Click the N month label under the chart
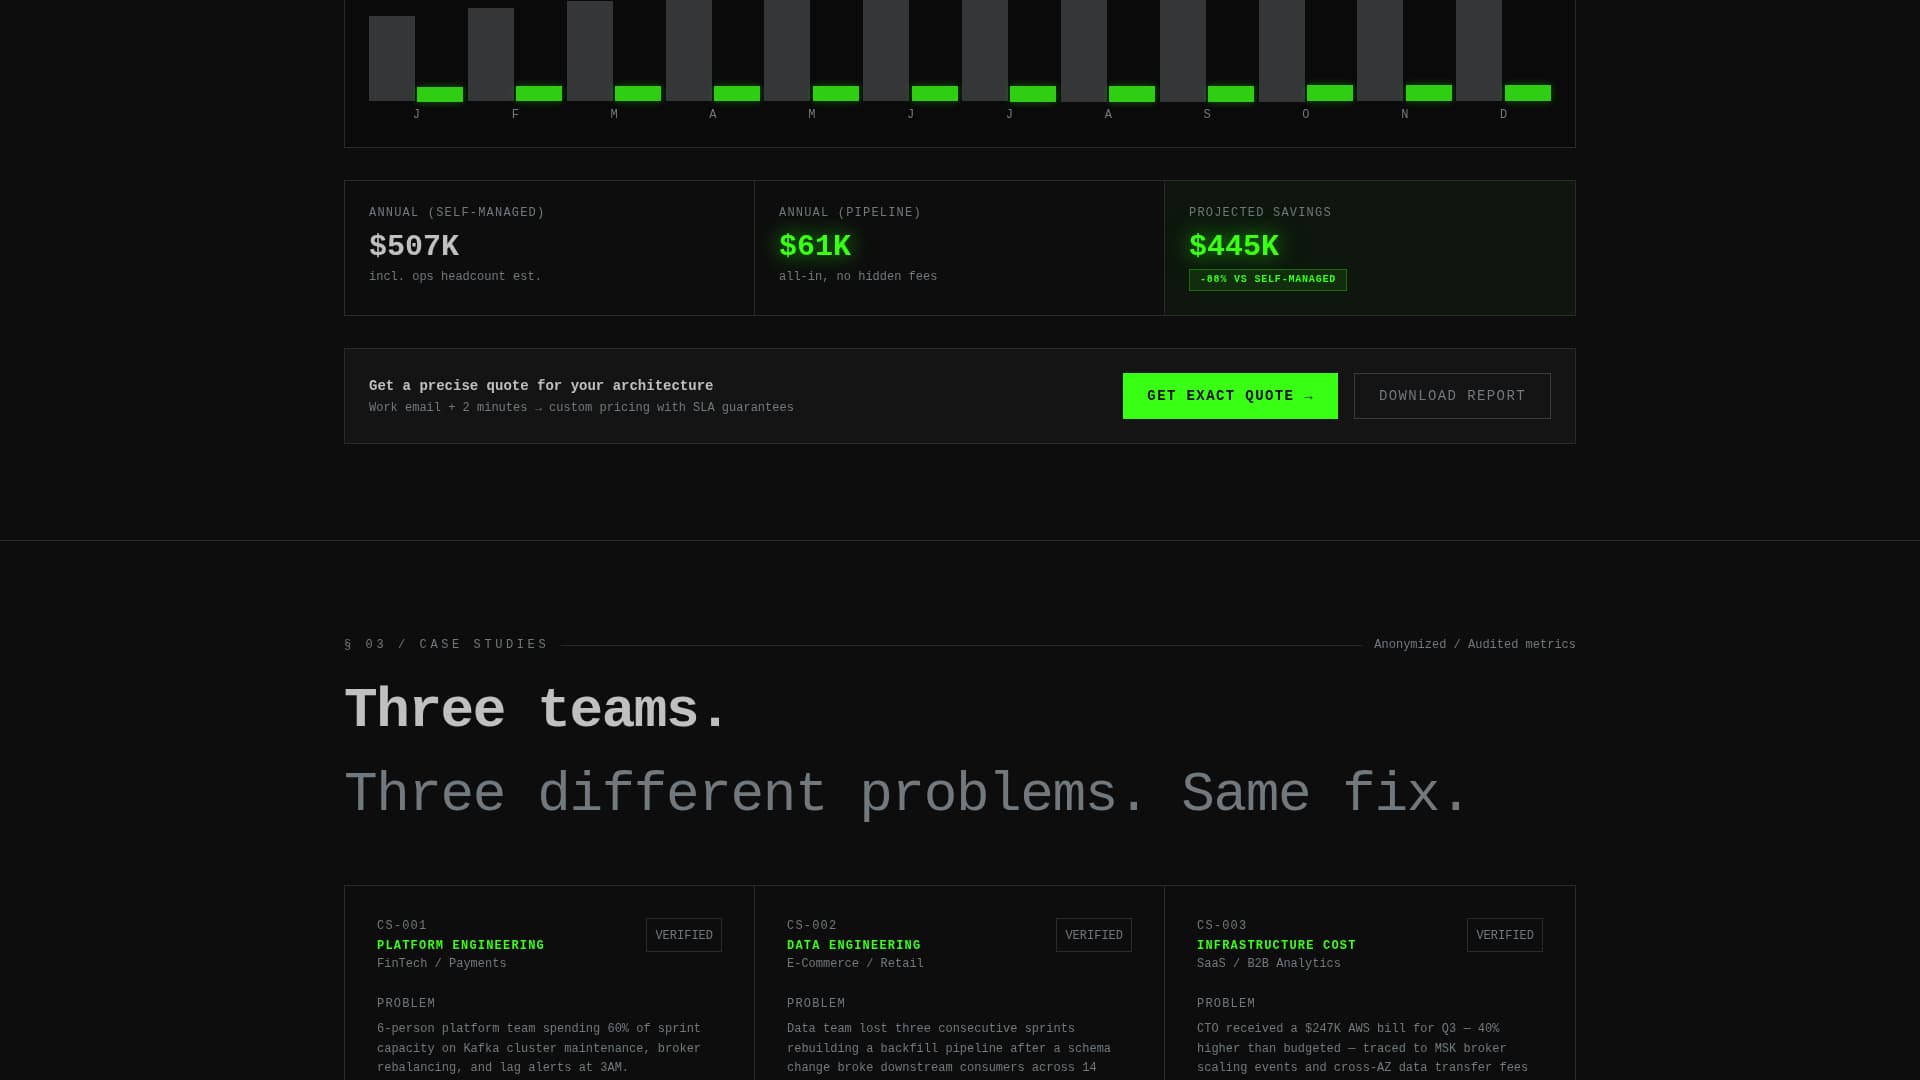 pyautogui.click(x=1405, y=115)
